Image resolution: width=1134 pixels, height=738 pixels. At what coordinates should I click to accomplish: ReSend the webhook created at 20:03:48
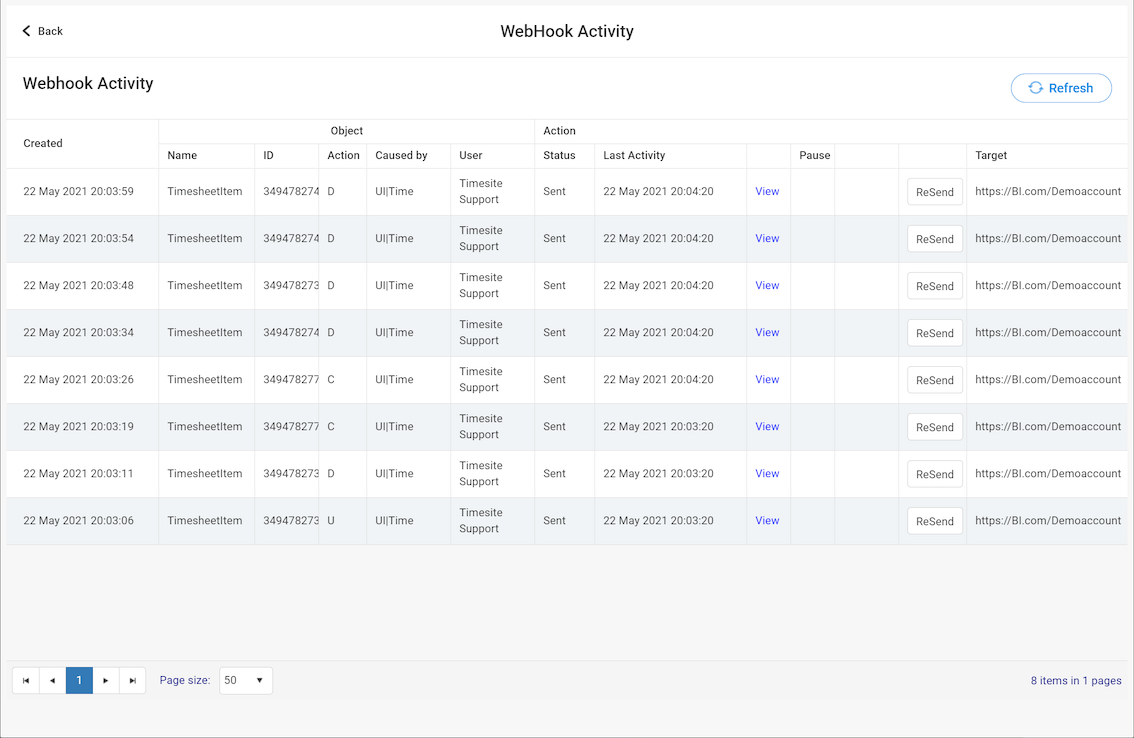(935, 287)
